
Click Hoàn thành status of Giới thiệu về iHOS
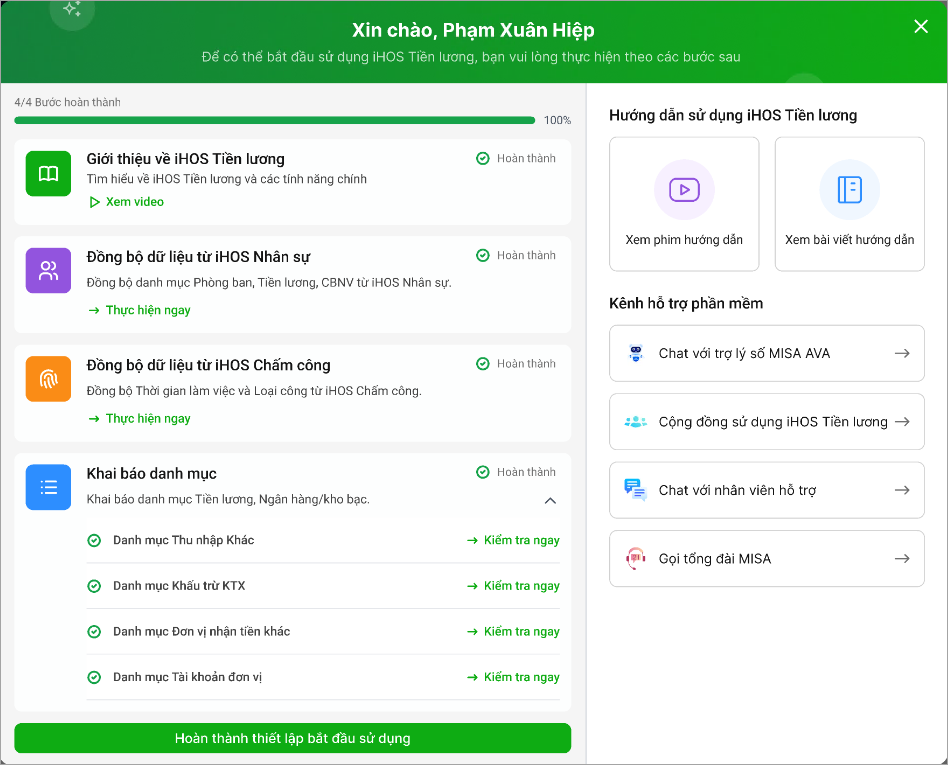click(516, 158)
